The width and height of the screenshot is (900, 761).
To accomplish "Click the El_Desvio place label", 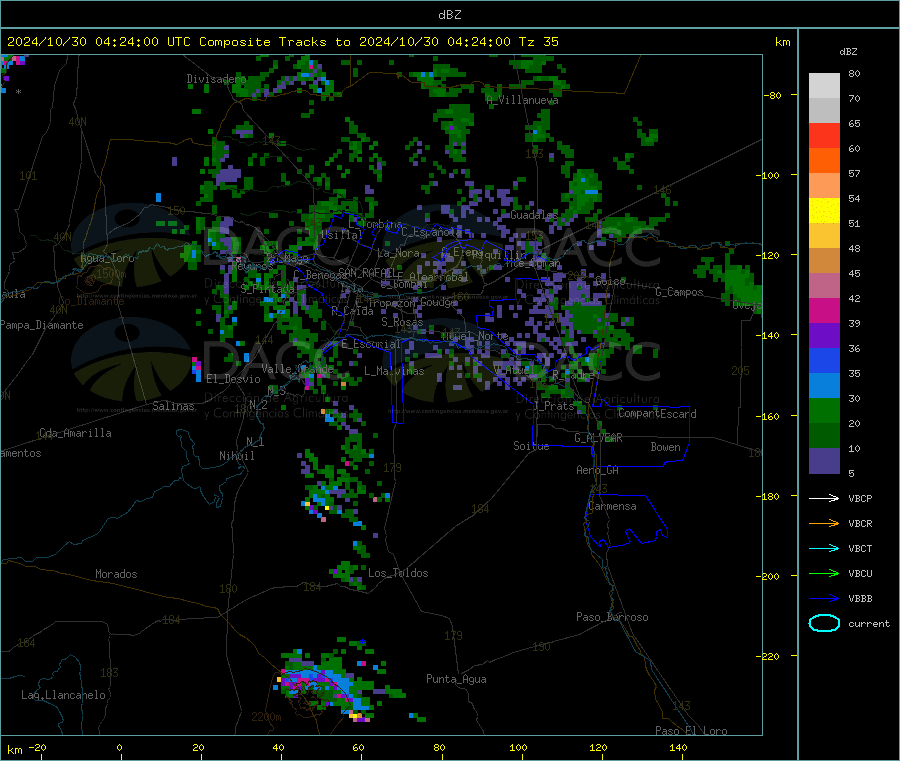I will coord(233,379).
